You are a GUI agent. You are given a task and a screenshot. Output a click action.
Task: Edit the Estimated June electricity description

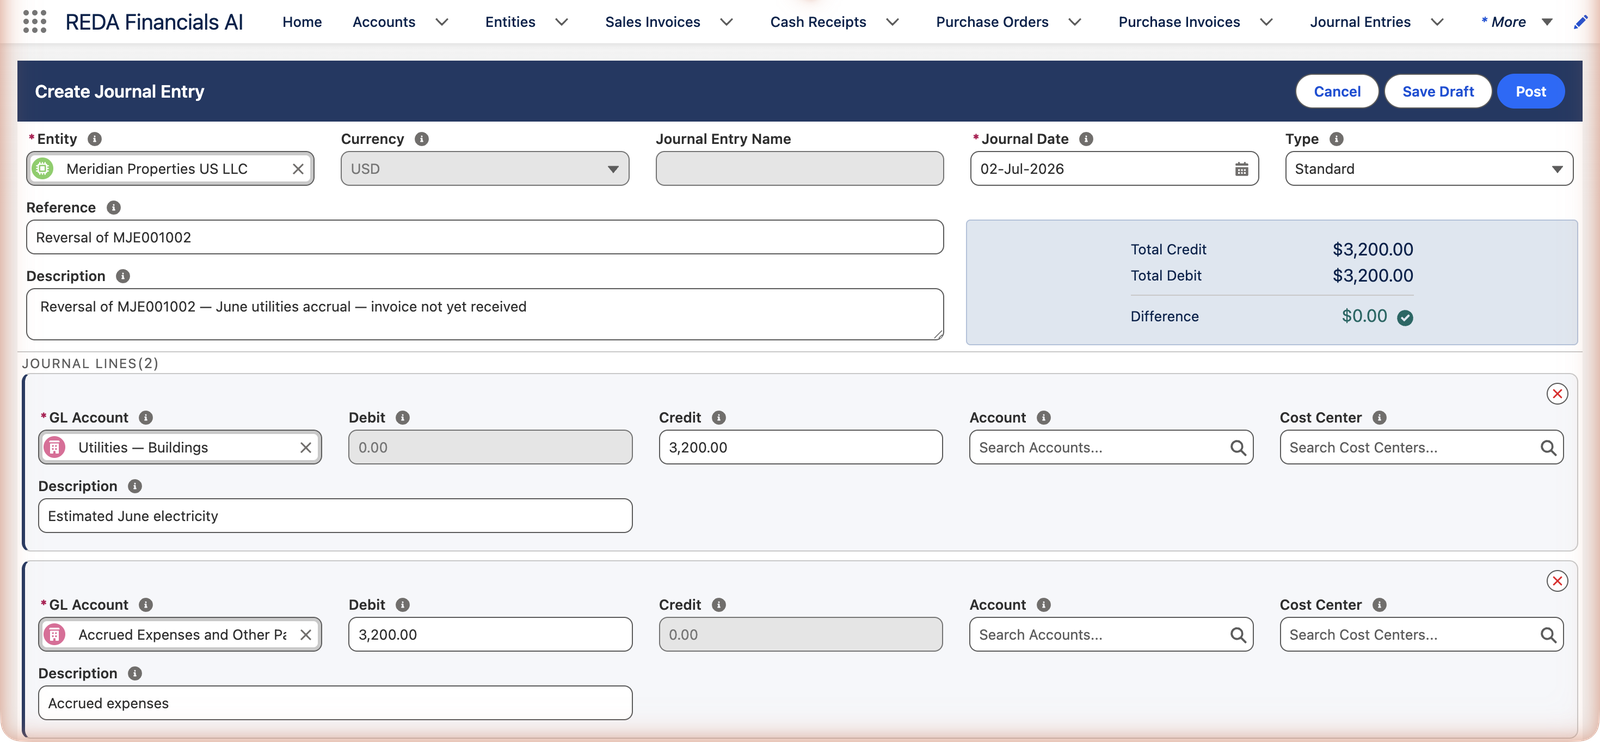pyautogui.click(x=335, y=516)
